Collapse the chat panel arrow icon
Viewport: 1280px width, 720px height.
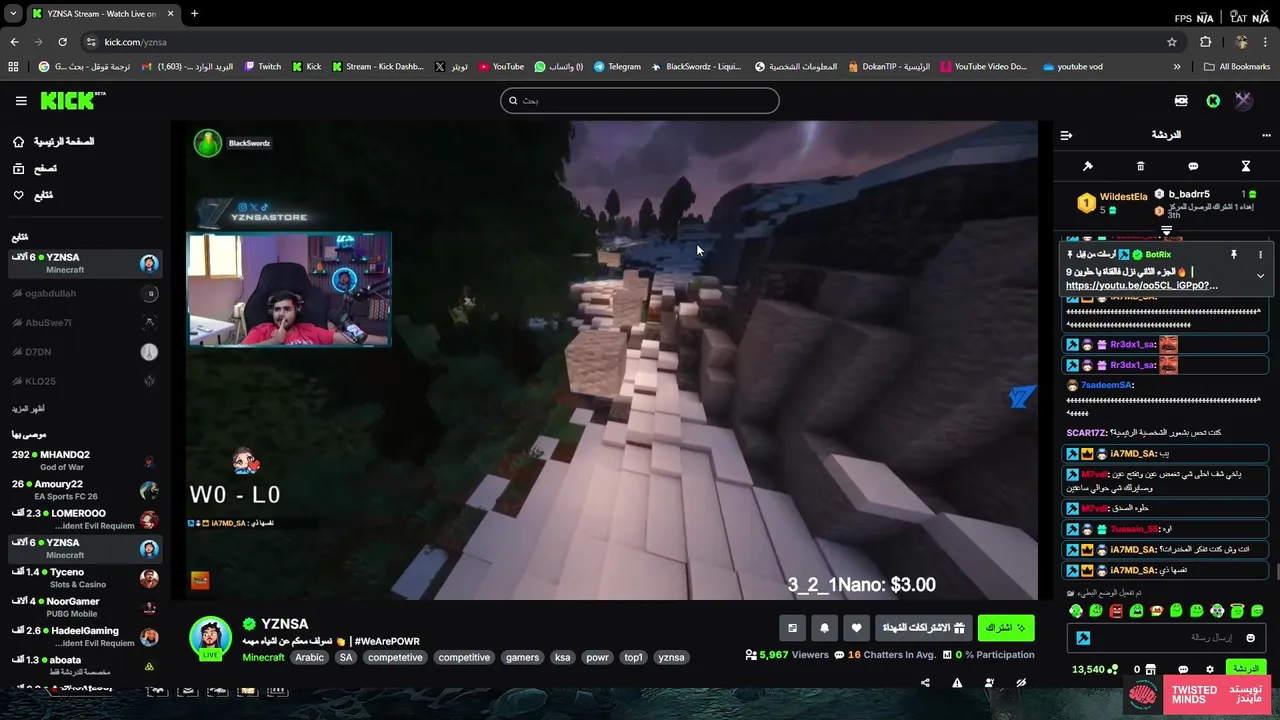[x=1066, y=135]
